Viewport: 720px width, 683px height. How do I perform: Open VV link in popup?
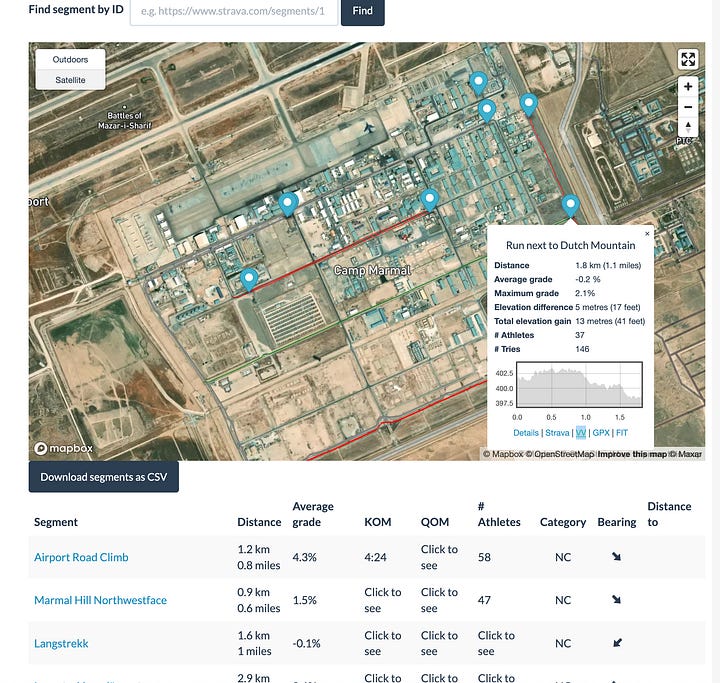pos(580,433)
